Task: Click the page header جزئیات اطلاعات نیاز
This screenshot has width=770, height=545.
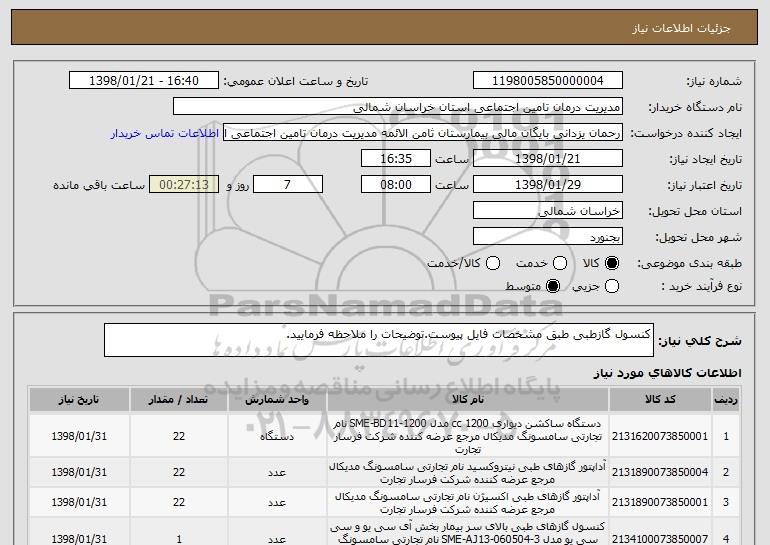Action: tap(681, 28)
